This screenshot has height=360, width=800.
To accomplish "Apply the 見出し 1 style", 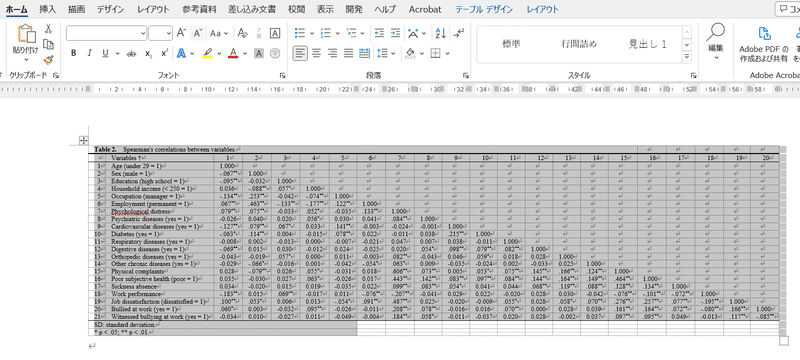I will click(x=647, y=44).
